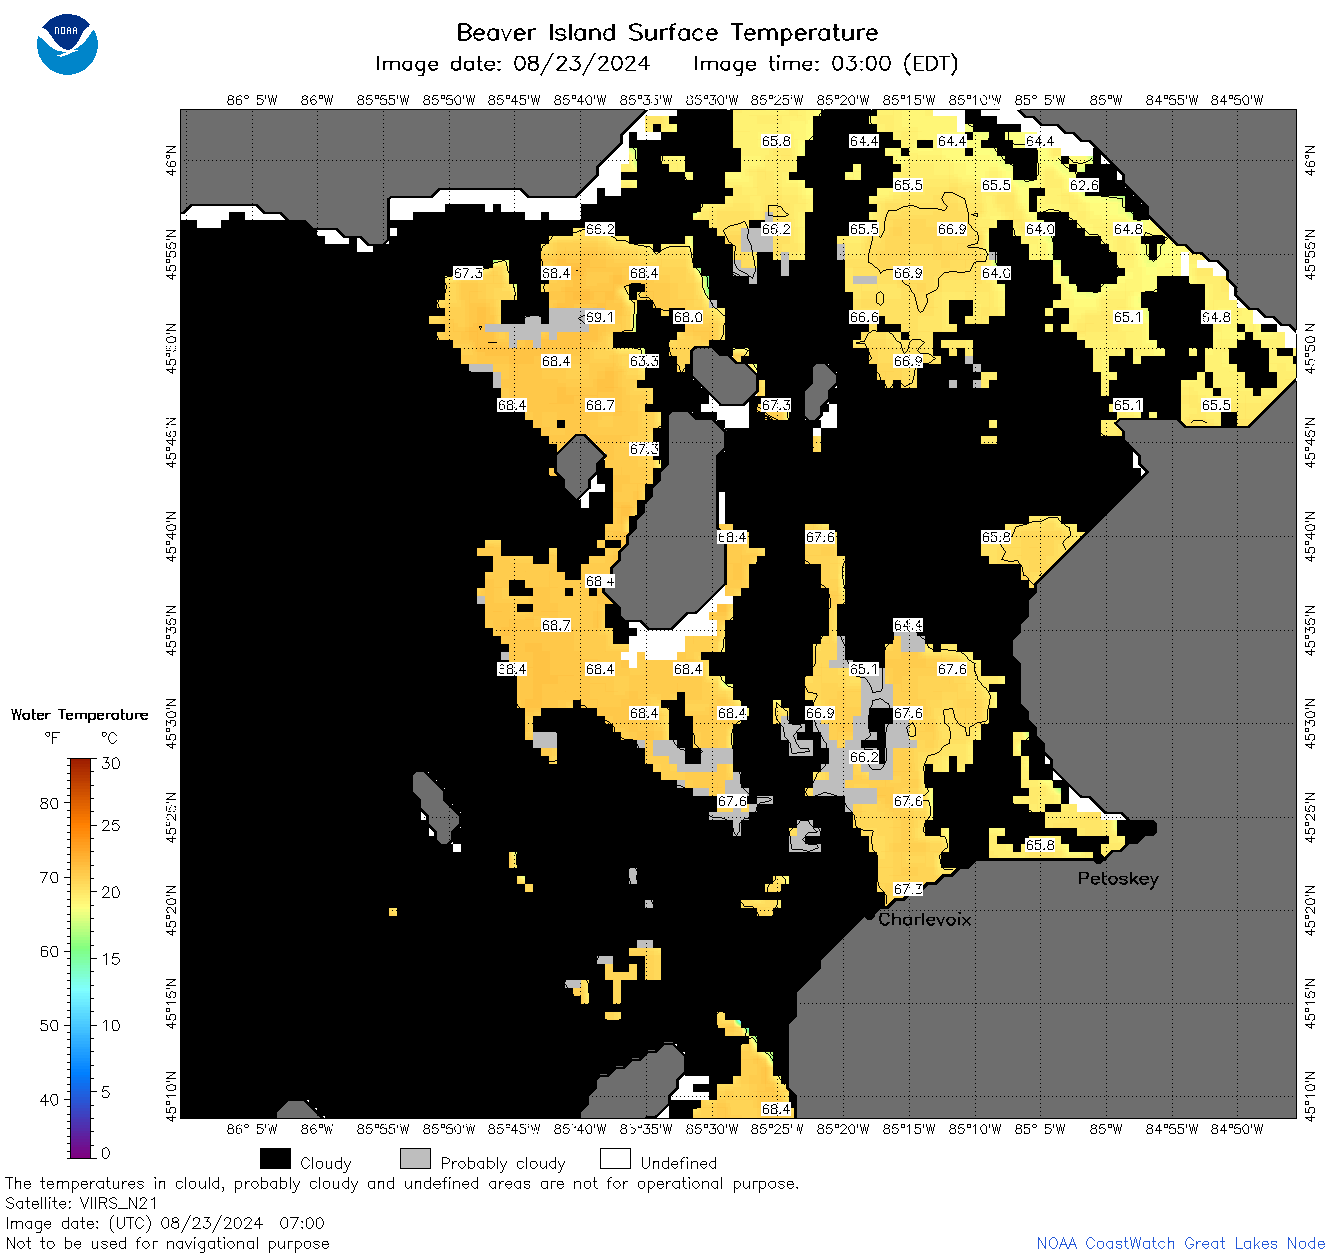
Task: Click the 'Undefined' legend label text
Action: pos(679,1163)
